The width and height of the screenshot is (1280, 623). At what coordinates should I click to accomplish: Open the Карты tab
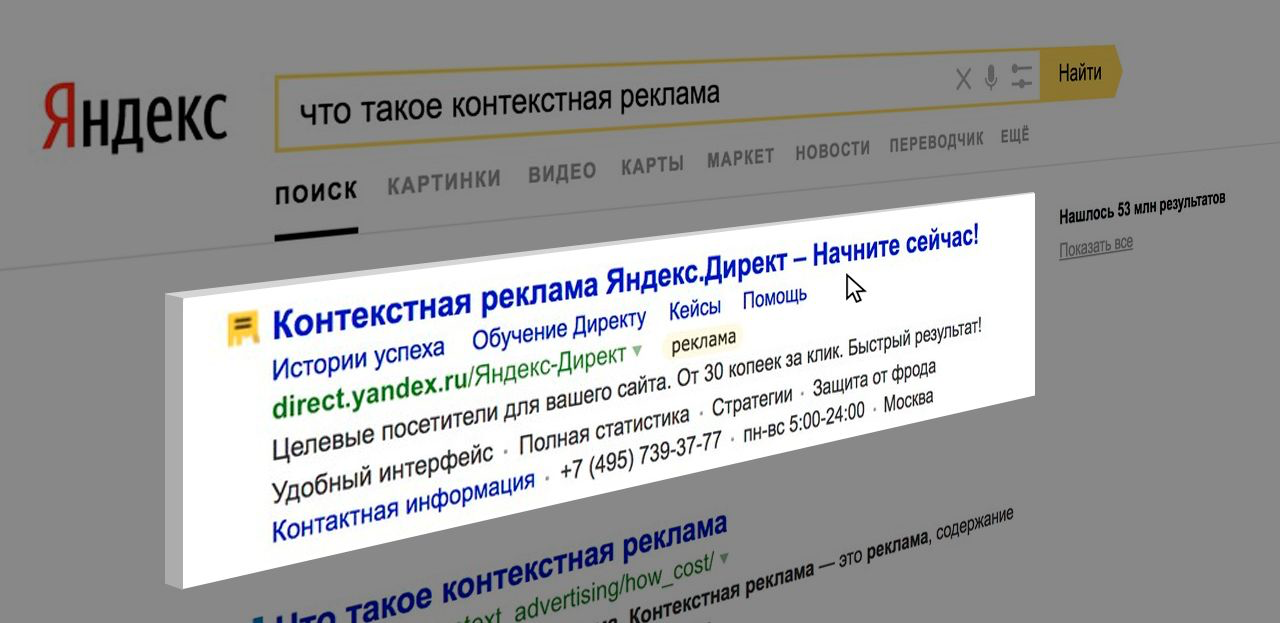[652, 165]
